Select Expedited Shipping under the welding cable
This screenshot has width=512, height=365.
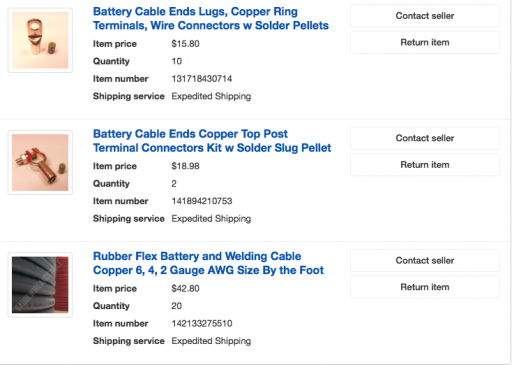click(211, 341)
